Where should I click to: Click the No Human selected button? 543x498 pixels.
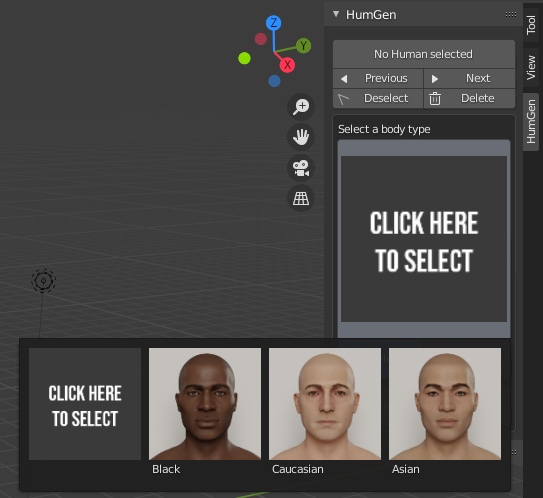(424, 54)
